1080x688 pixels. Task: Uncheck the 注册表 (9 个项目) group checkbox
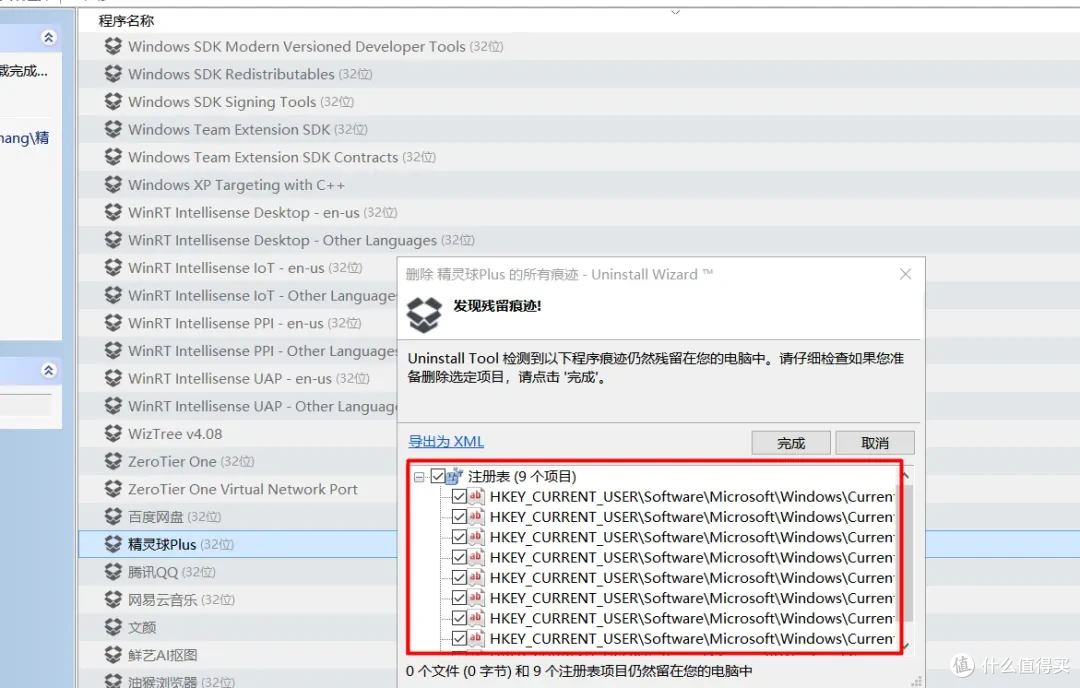438,476
